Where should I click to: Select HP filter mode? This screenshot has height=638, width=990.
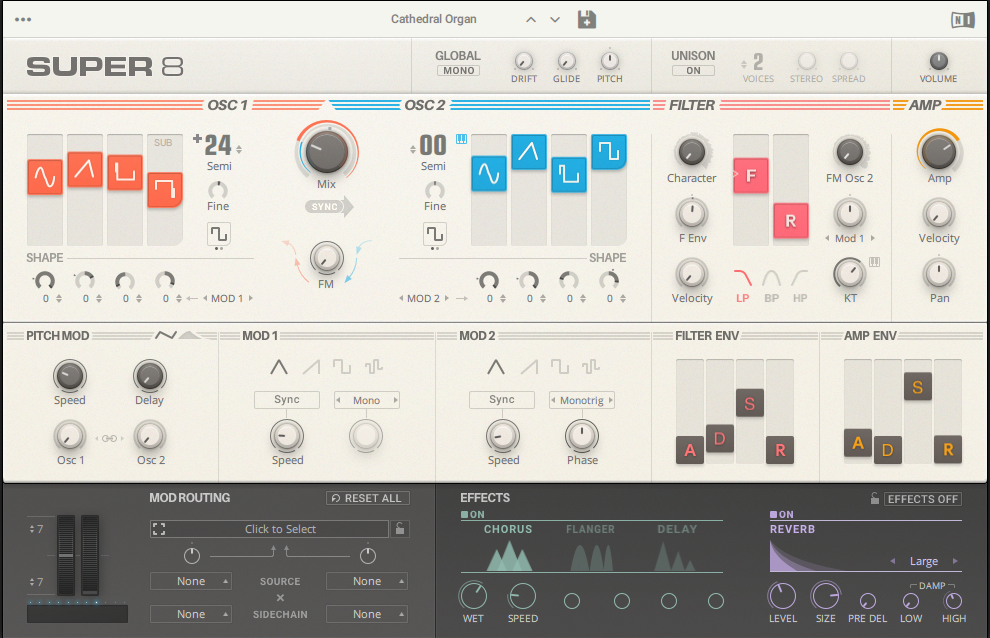(800, 286)
